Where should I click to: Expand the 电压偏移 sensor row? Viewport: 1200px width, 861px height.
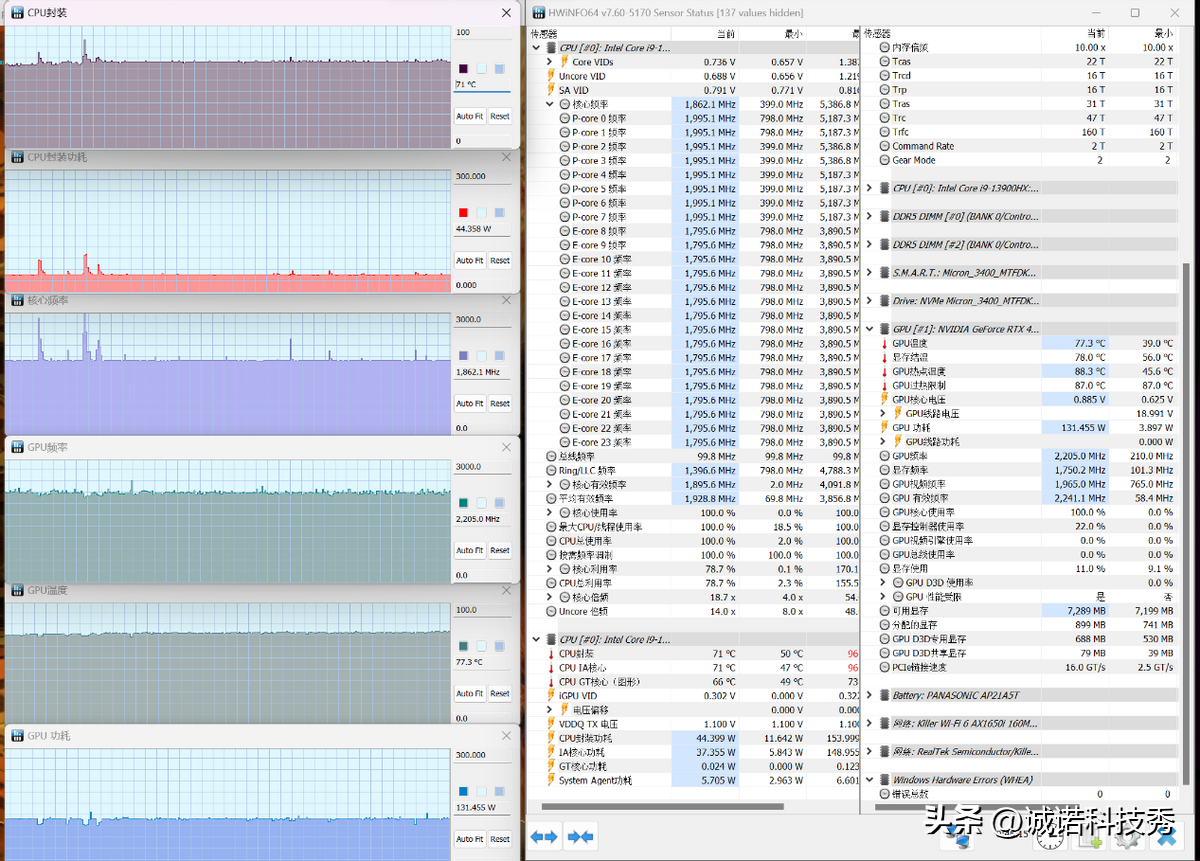(549, 709)
